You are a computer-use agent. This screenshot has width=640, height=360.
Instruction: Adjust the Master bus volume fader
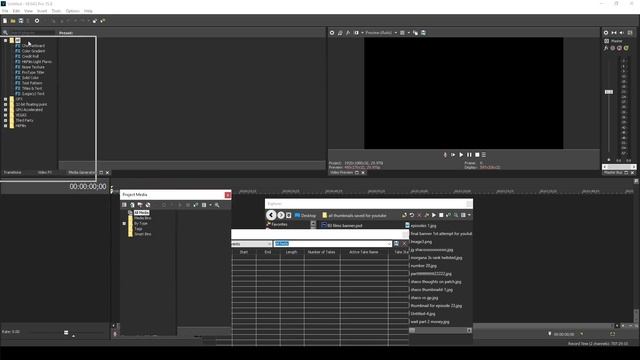(609, 92)
